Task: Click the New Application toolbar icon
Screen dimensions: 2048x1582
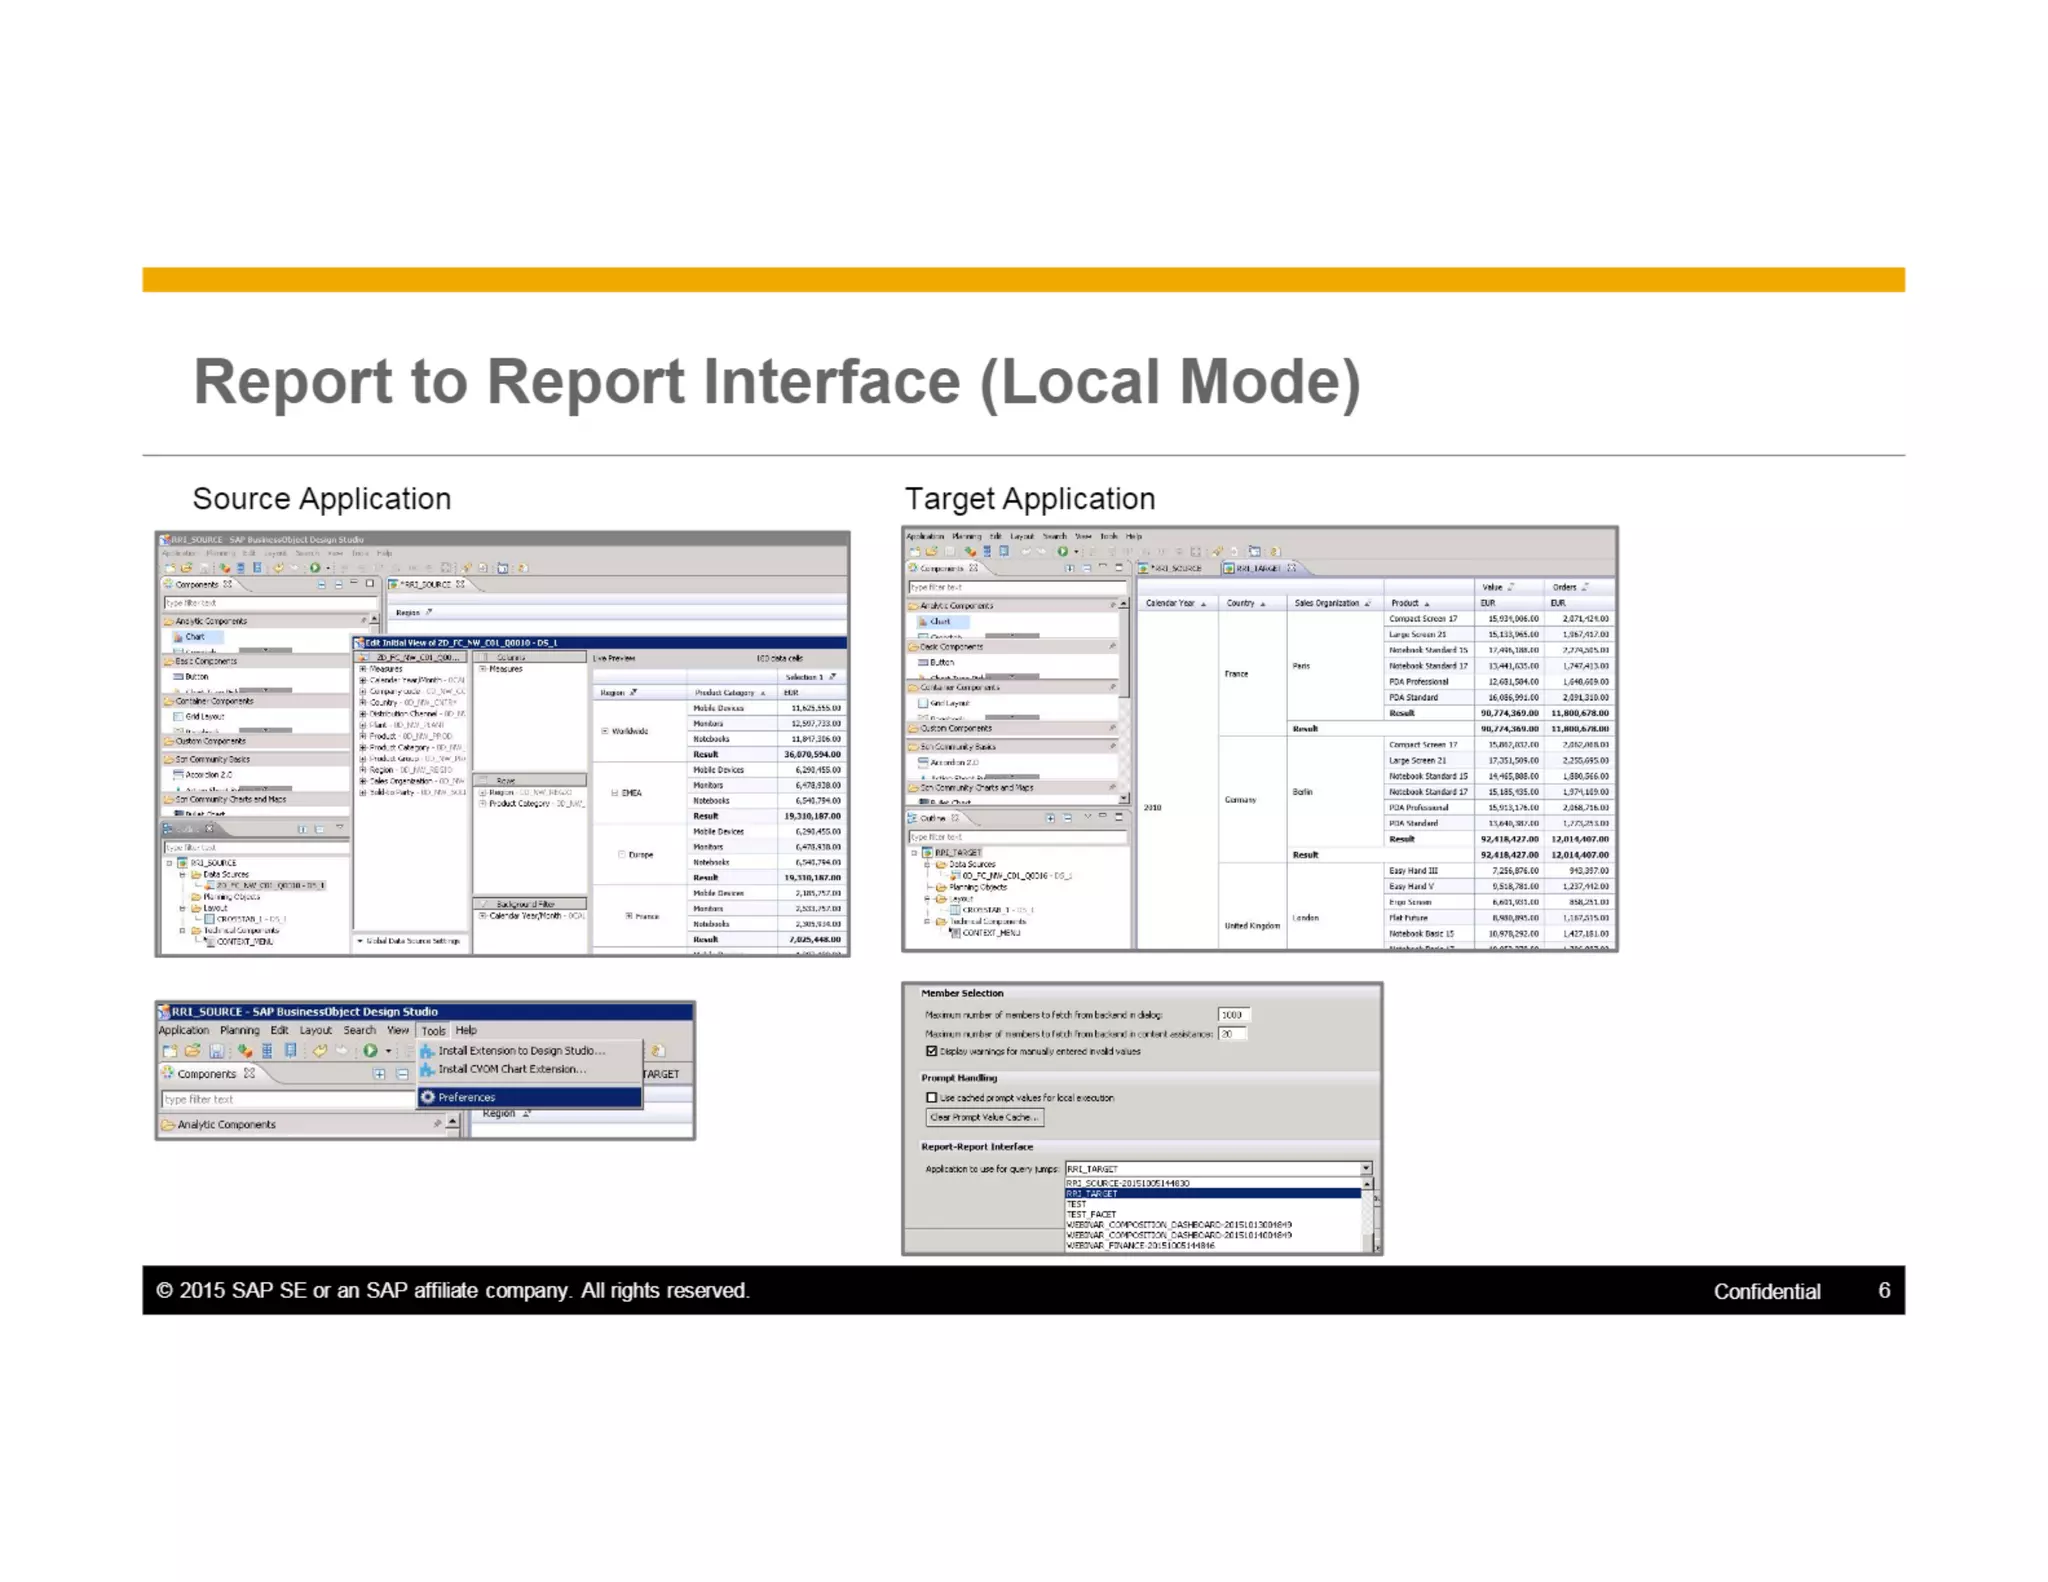Action: [169, 1050]
